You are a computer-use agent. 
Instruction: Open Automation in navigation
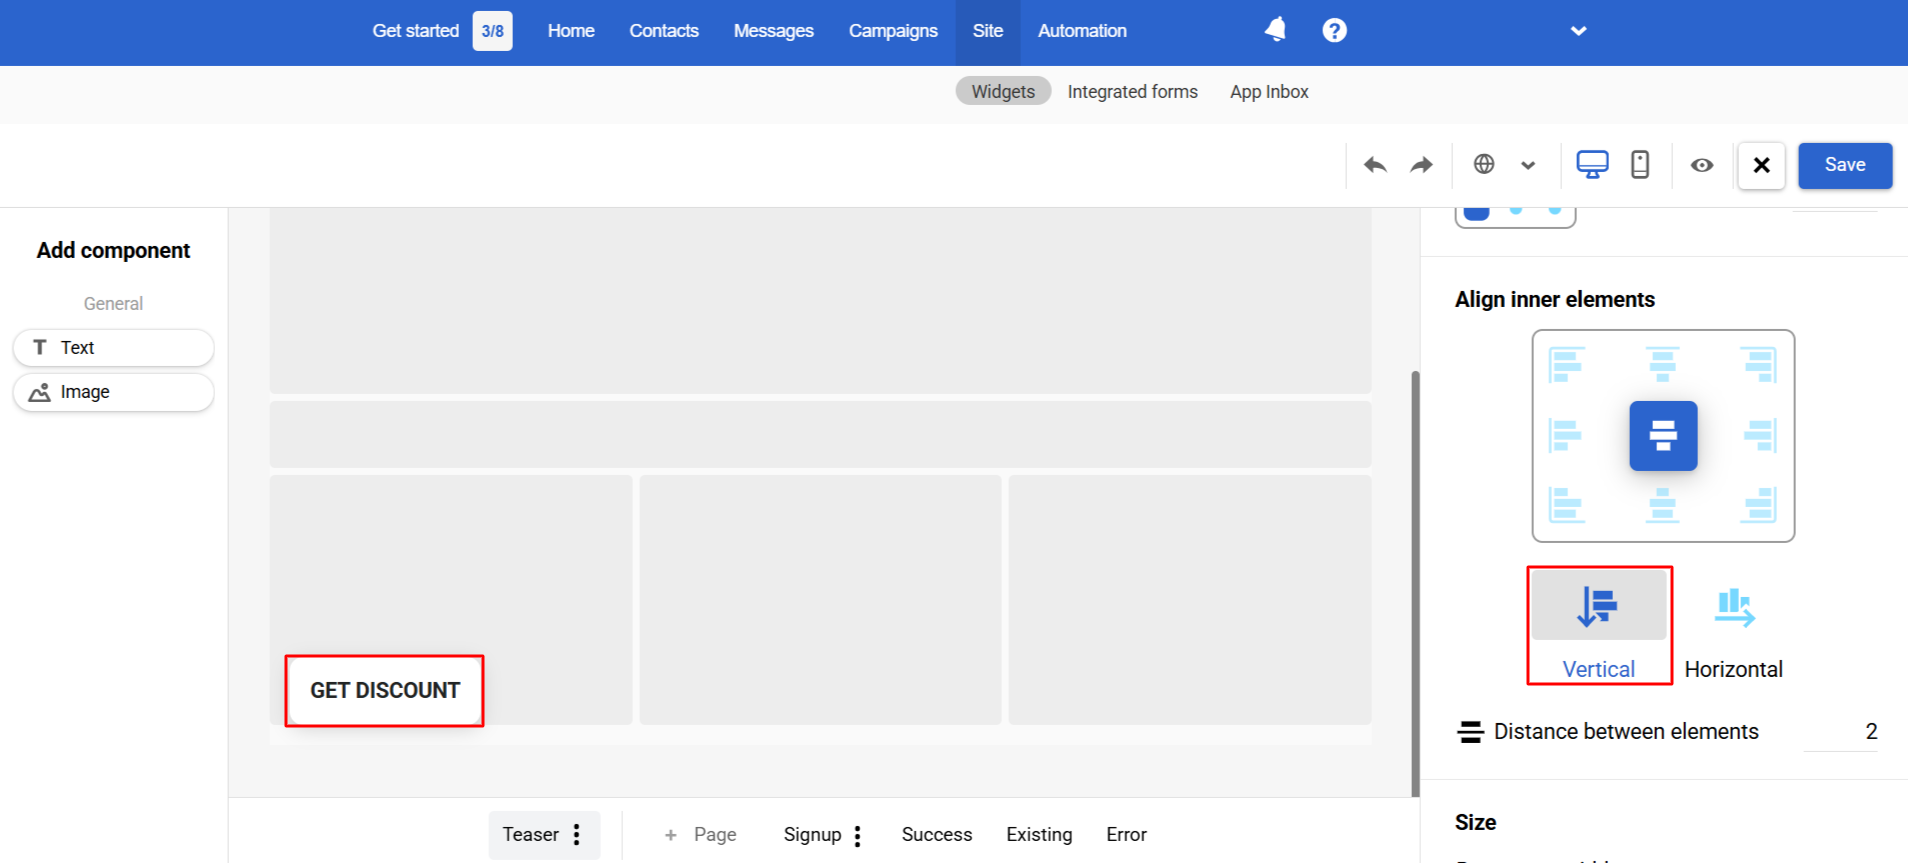[x=1082, y=31]
